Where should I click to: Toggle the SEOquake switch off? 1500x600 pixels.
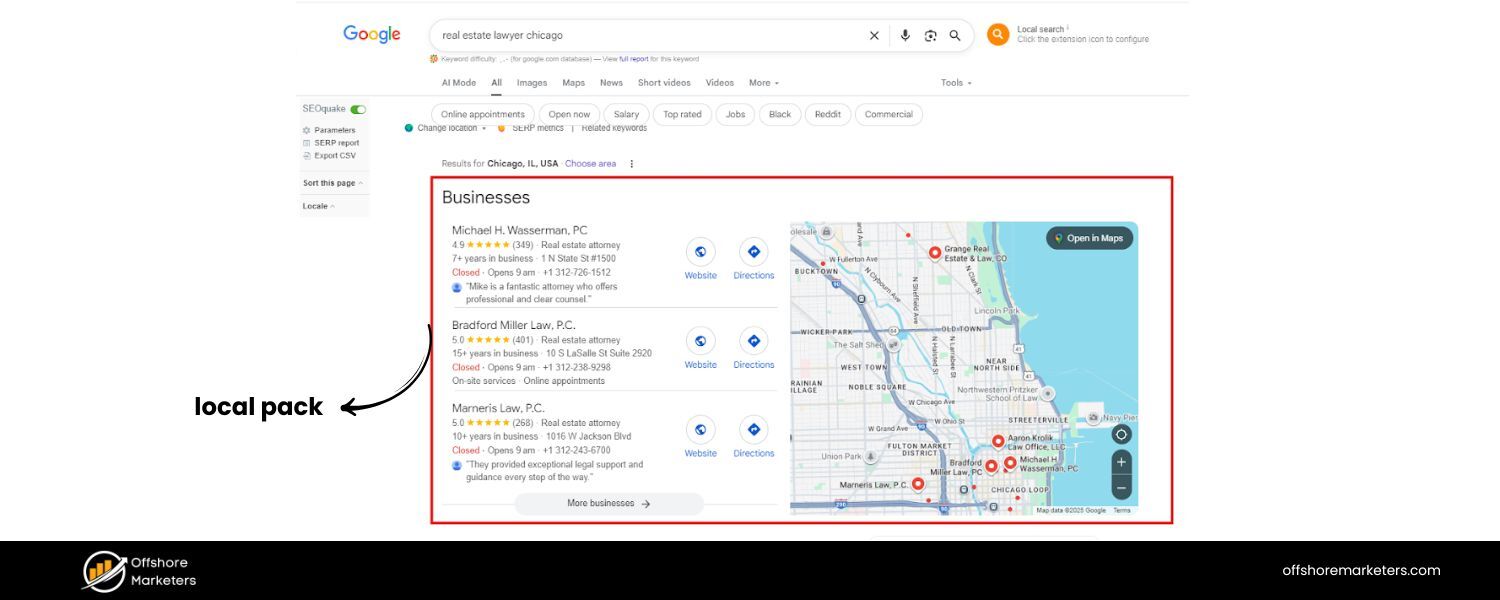coord(357,109)
